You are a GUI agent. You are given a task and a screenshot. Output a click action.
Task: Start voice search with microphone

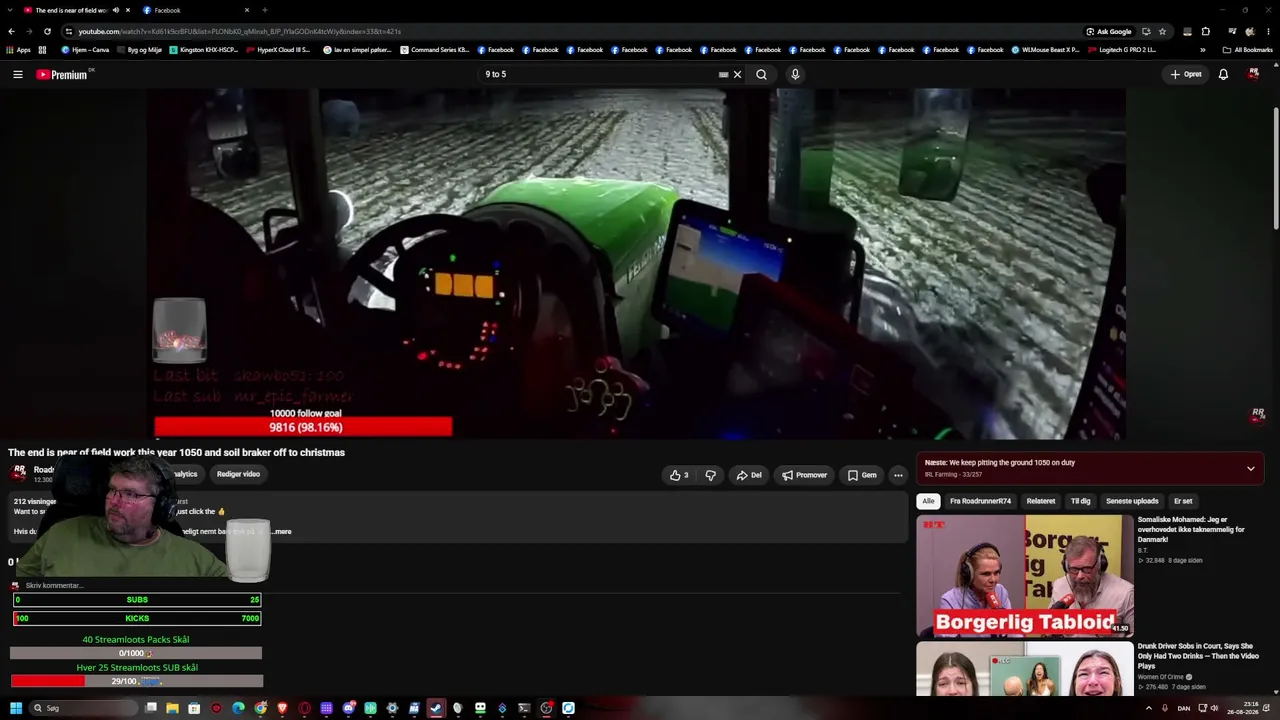click(795, 74)
